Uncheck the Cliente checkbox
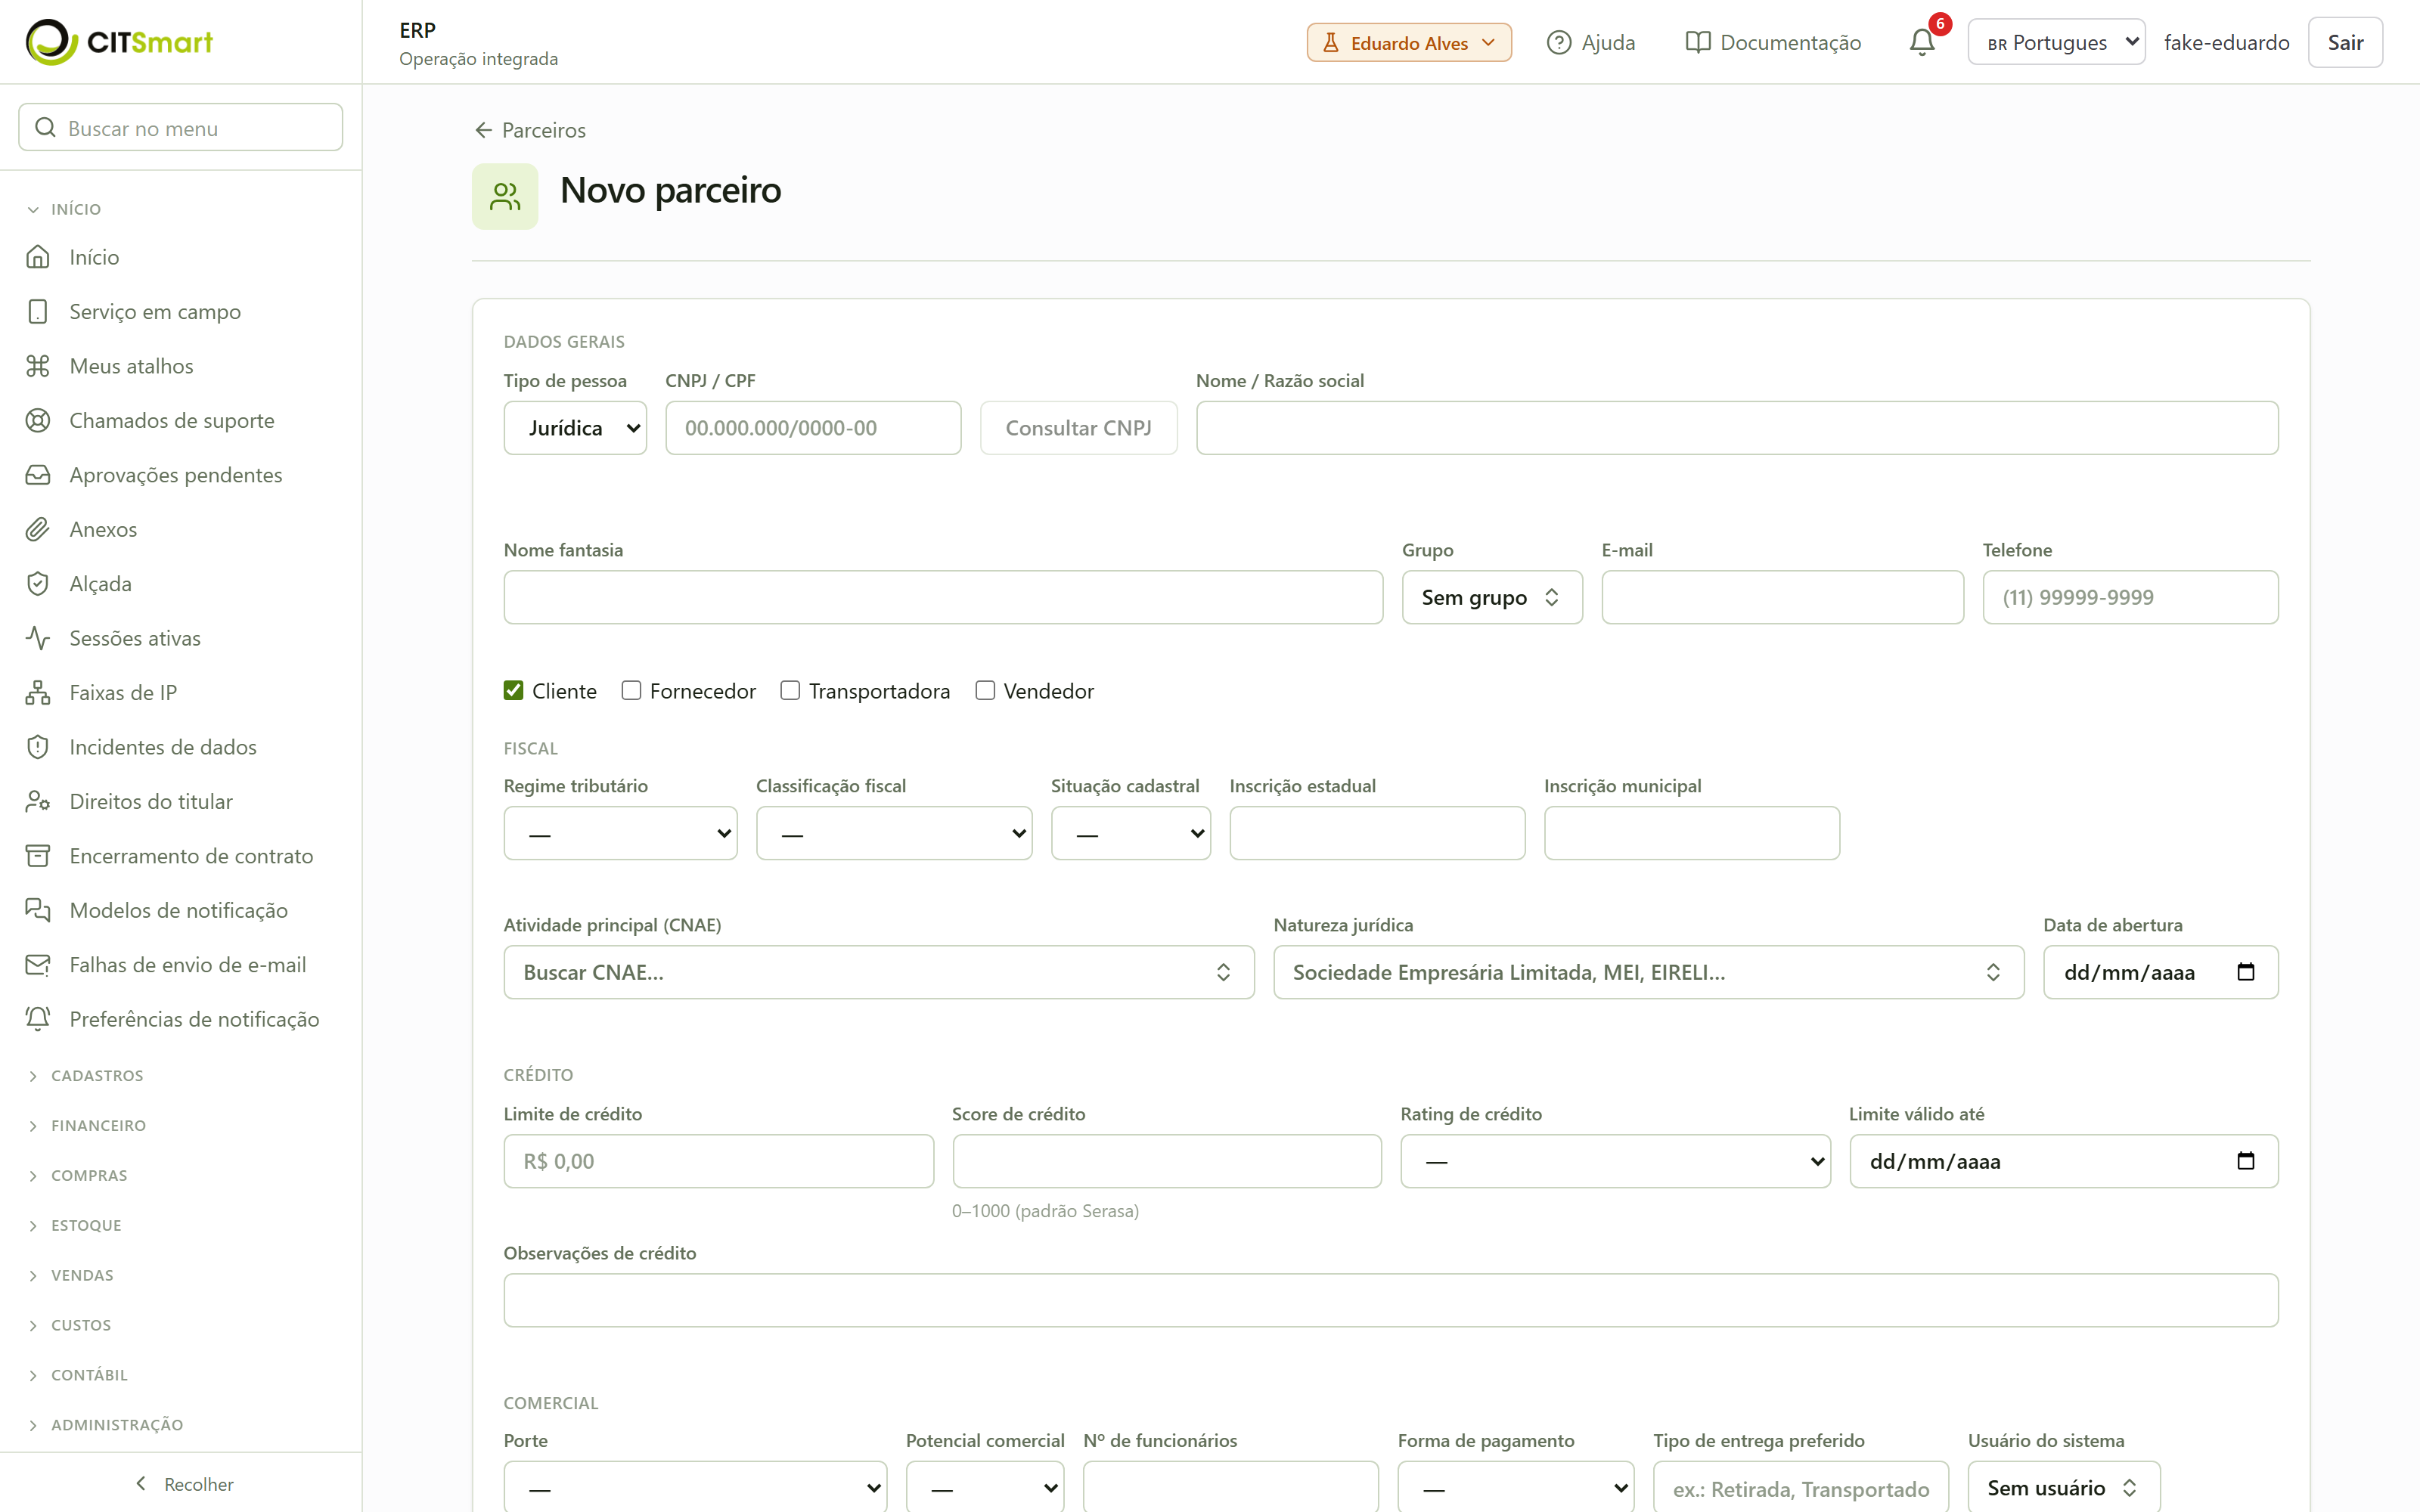Viewport: 2420px width, 1512px height. [x=513, y=691]
